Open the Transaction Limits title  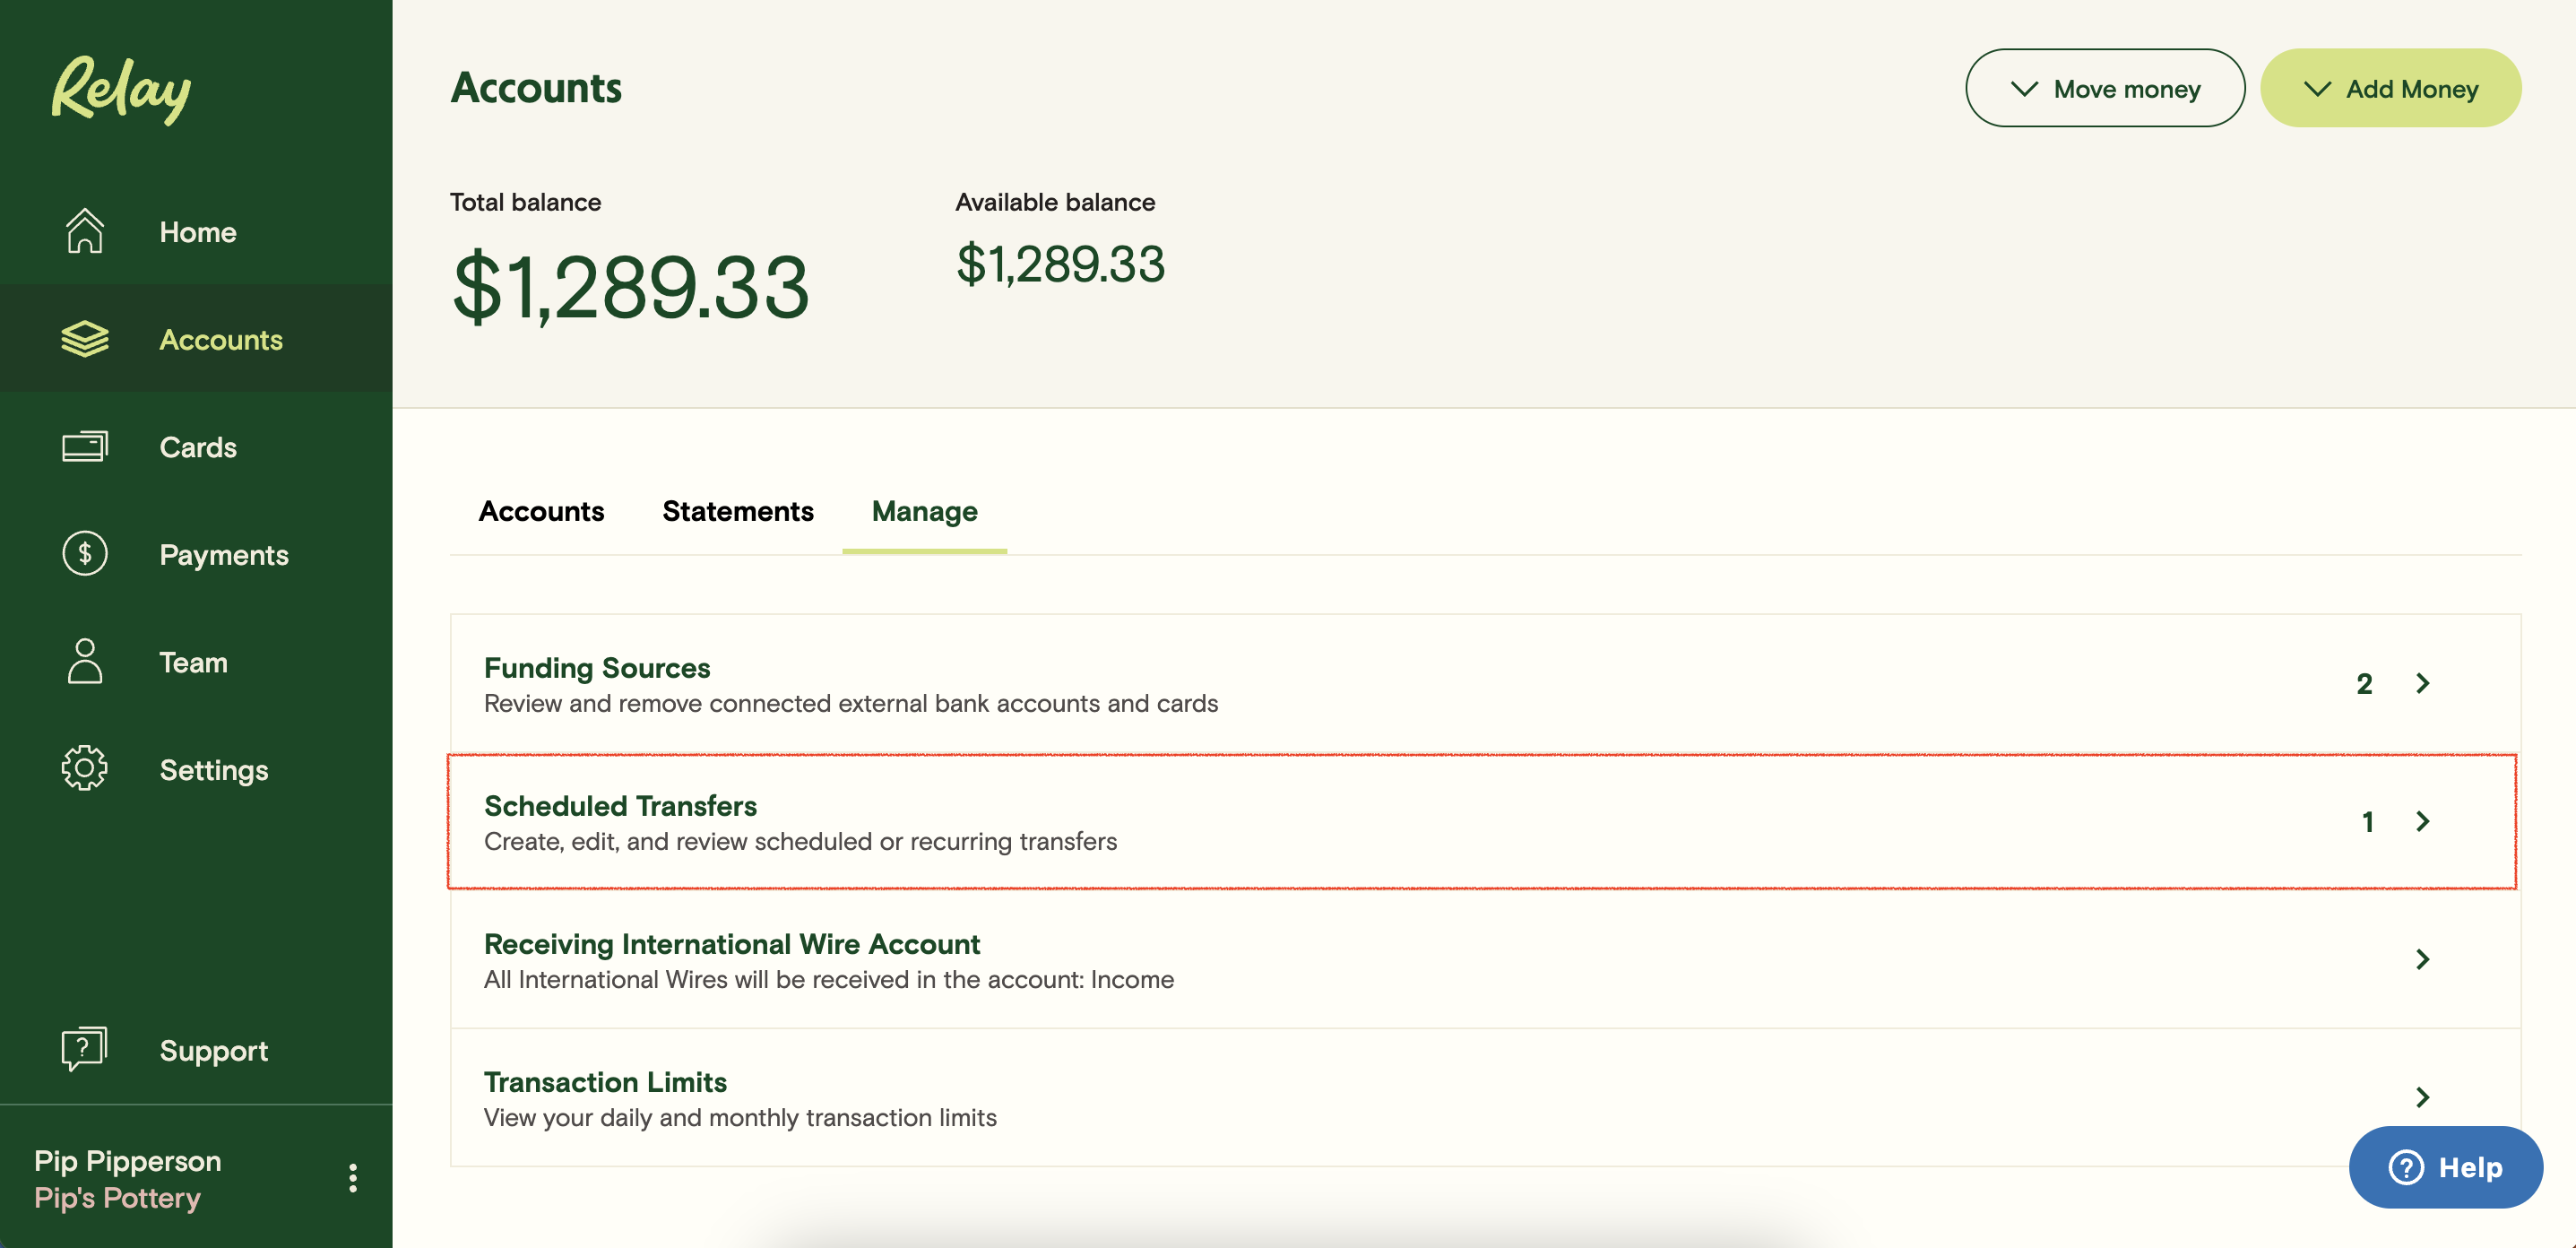click(x=605, y=1081)
